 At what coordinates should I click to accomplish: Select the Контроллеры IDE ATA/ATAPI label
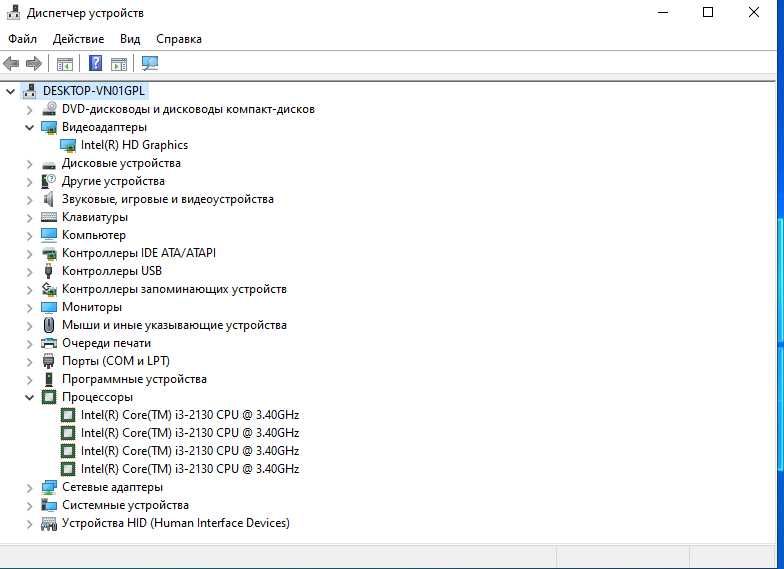(139, 253)
